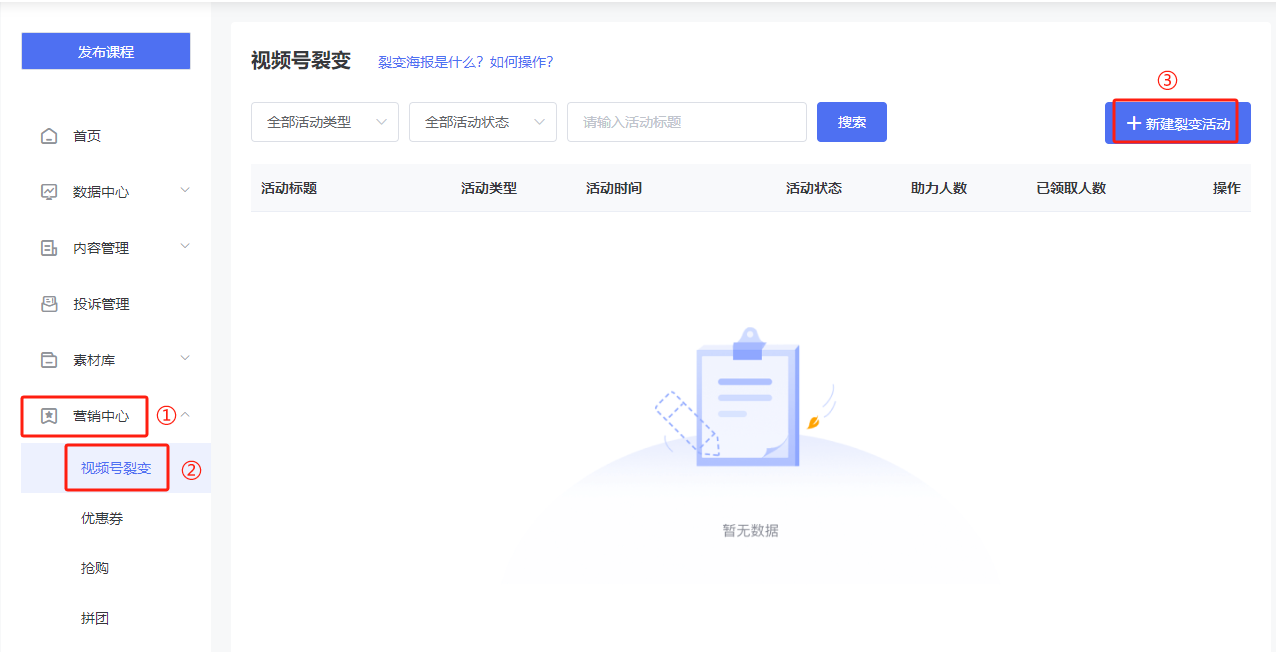The image size is (1276, 652).
Task: Expand the 数据中心 chevron
Action: (x=185, y=190)
